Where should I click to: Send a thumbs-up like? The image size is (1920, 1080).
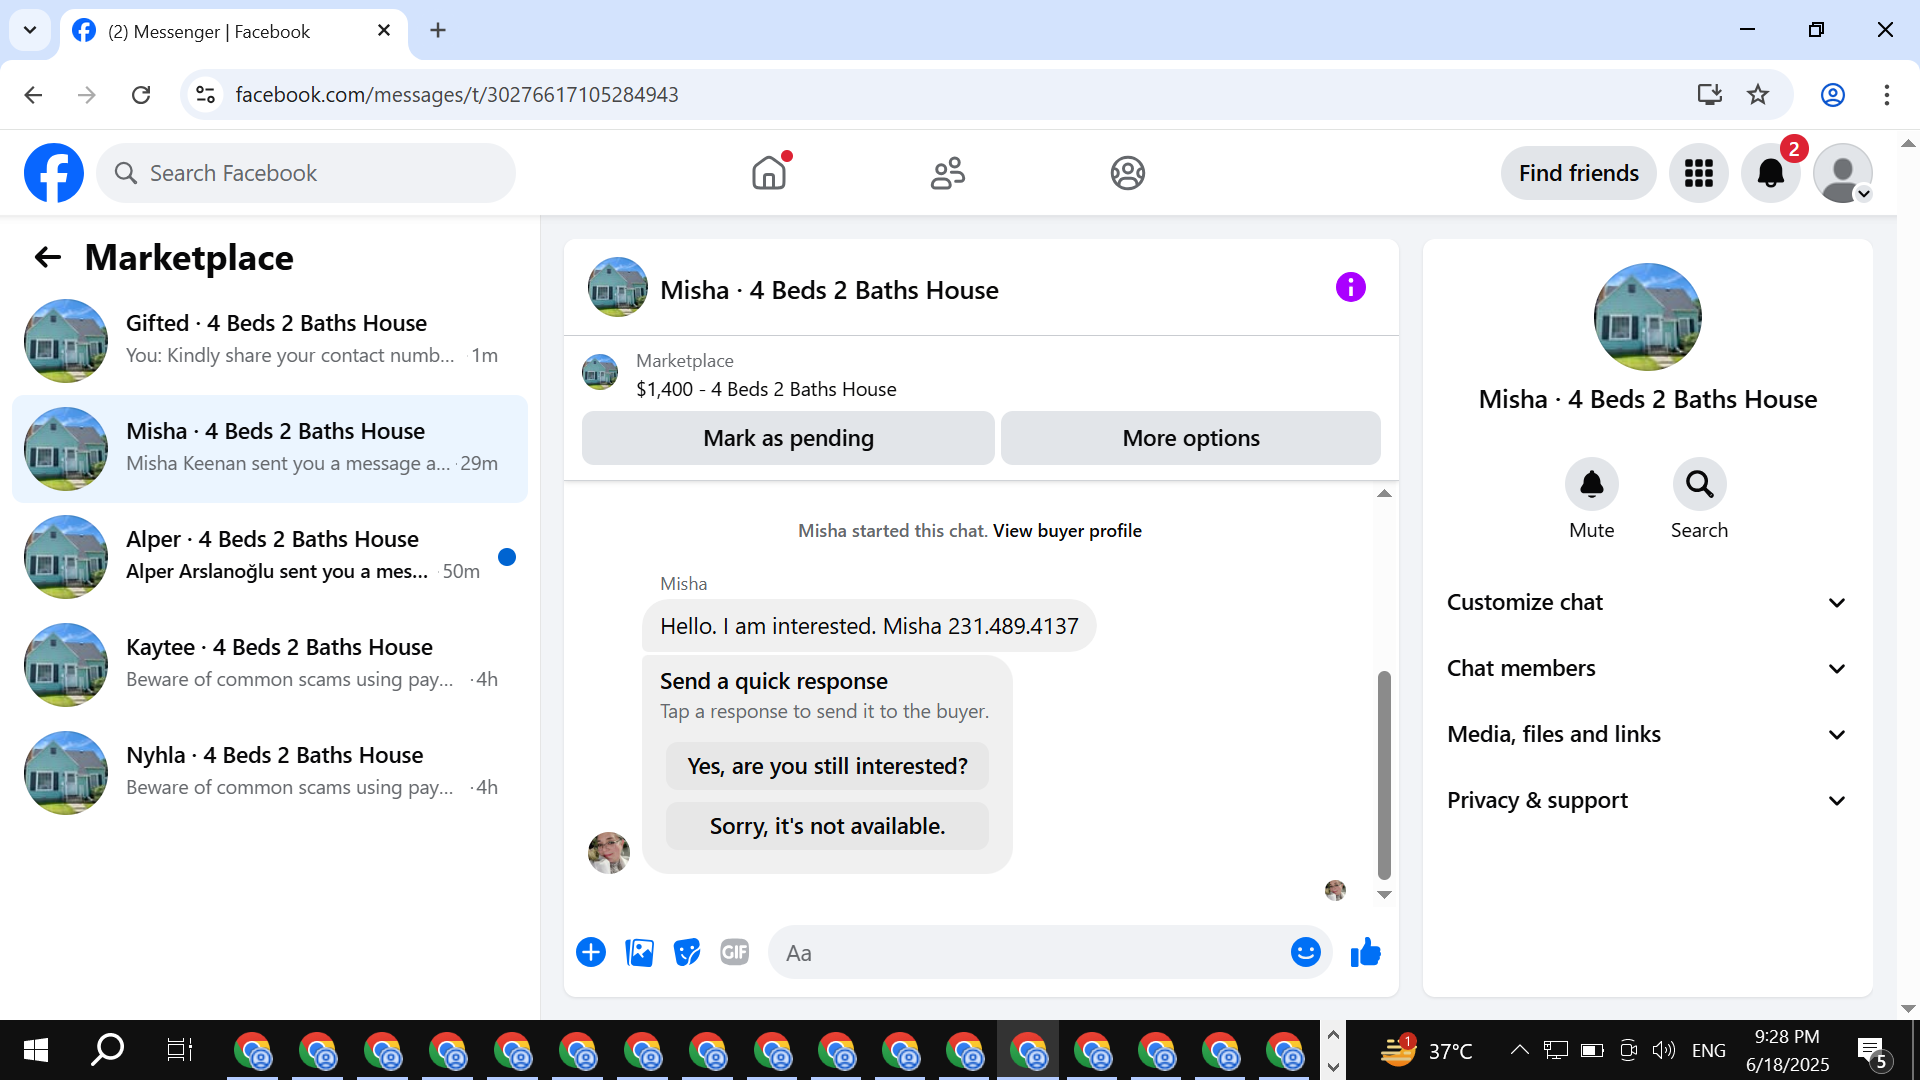click(x=1365, y=952)
